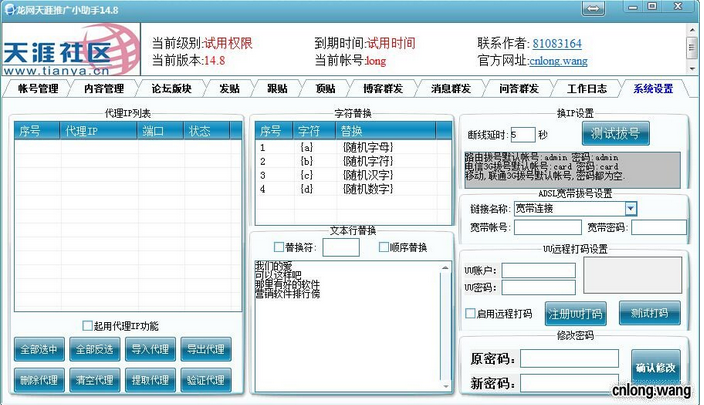Image resolution: width=704 pixels, height=405 pixels.
Task: Toggle the 替换符 checkbox
Action: tap(278, 247)
